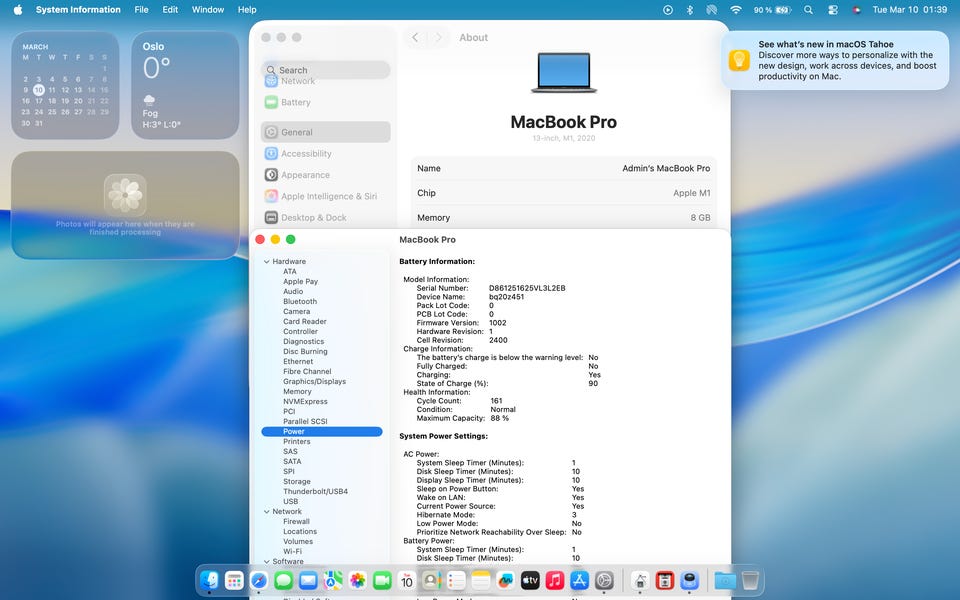Open the File menu
960x600 pixels.
pos(141,10)
